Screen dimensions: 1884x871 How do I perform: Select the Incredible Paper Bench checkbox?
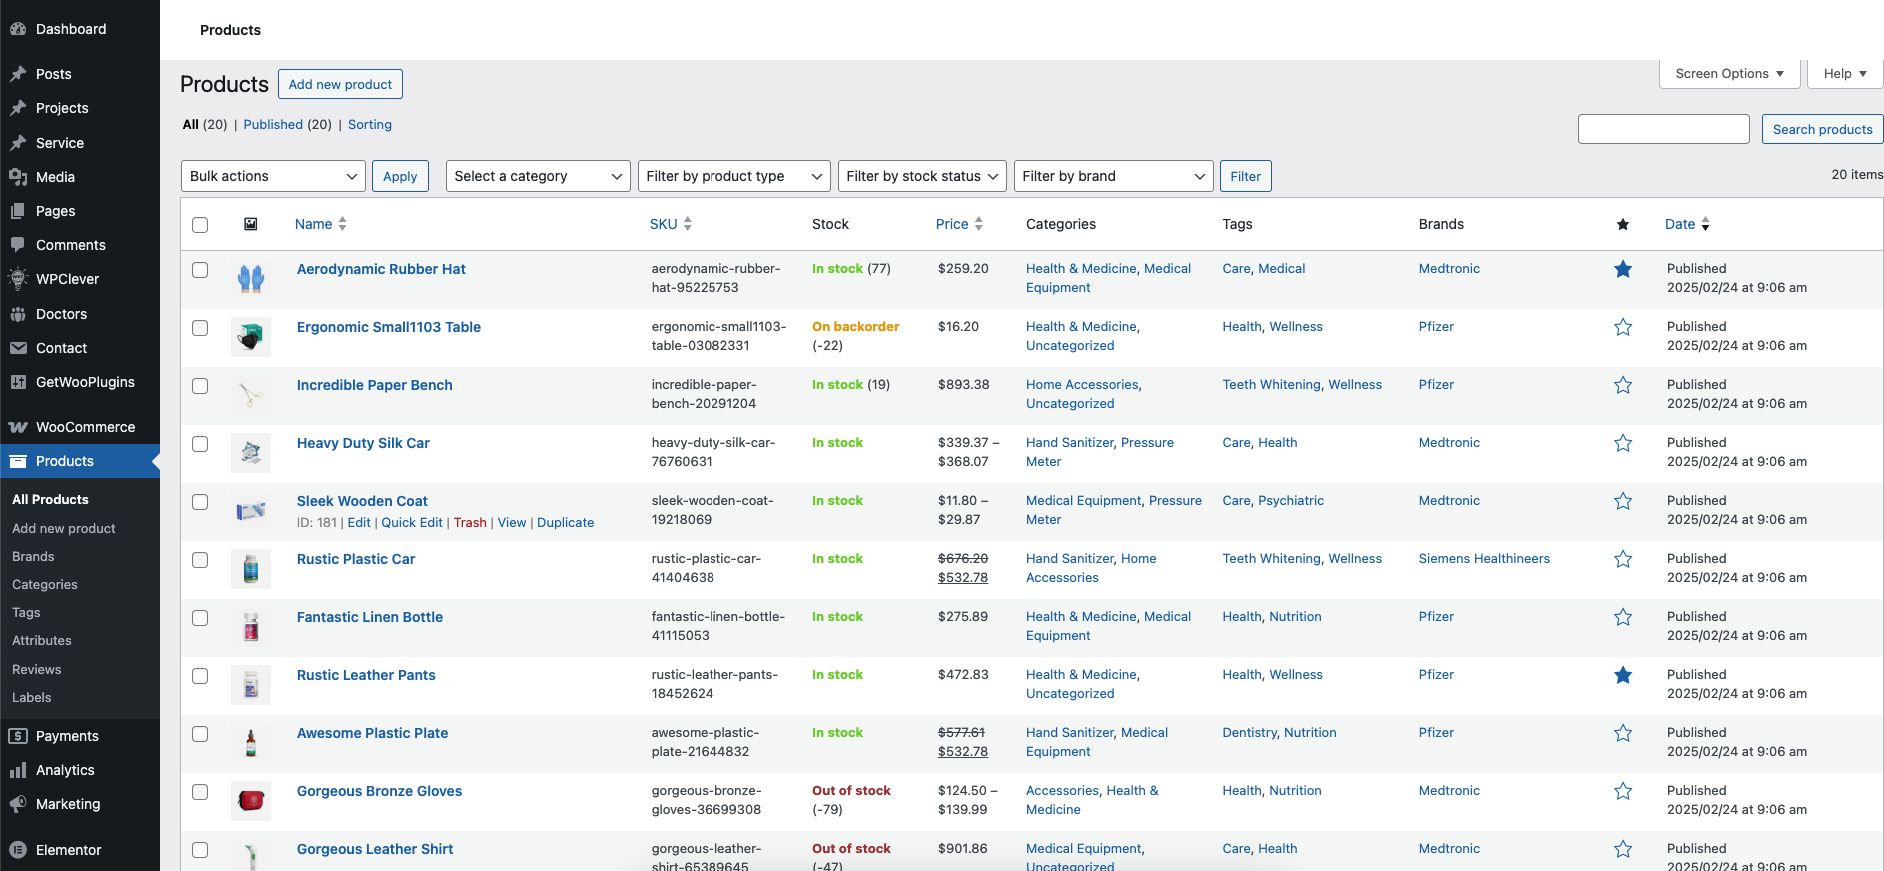click(x=200, y=386)
